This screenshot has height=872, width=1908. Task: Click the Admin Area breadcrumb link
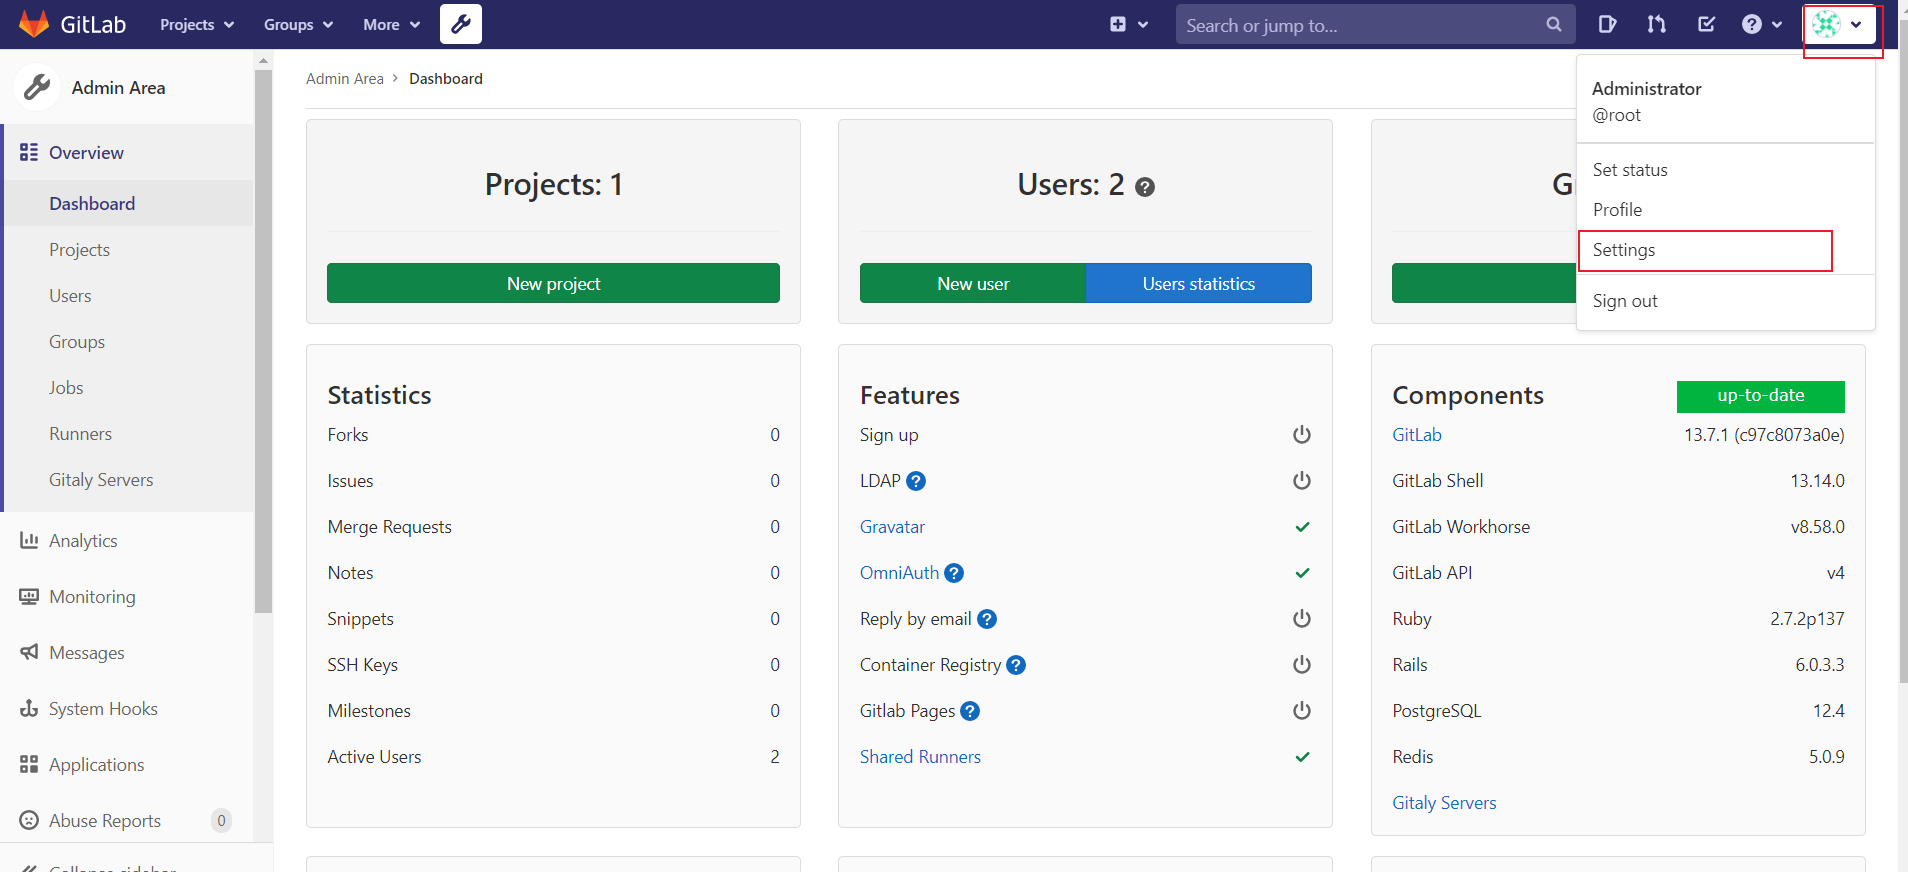click(x=345, y=79)
